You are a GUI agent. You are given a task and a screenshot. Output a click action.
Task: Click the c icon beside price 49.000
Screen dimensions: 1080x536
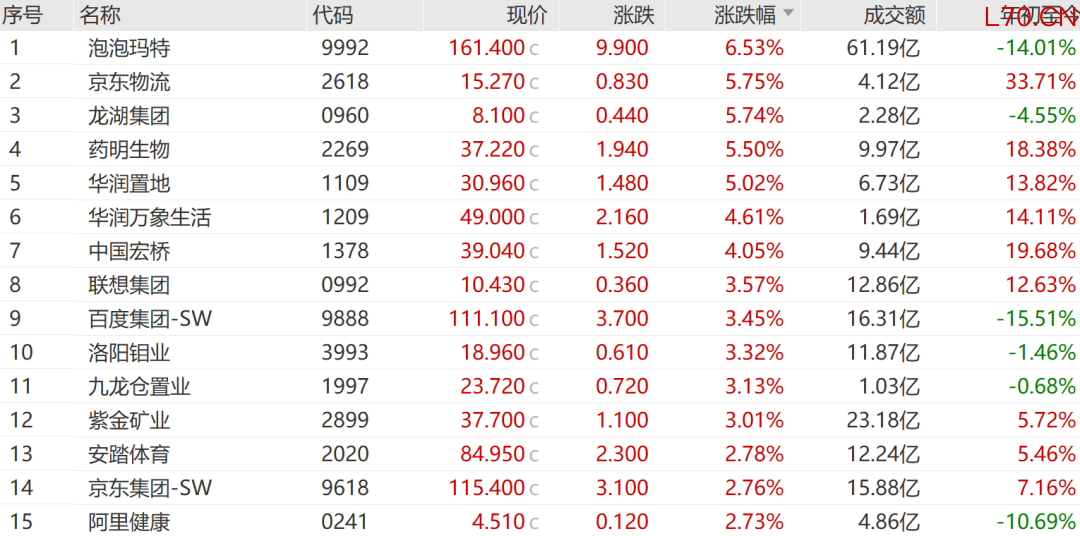point(534,218)
